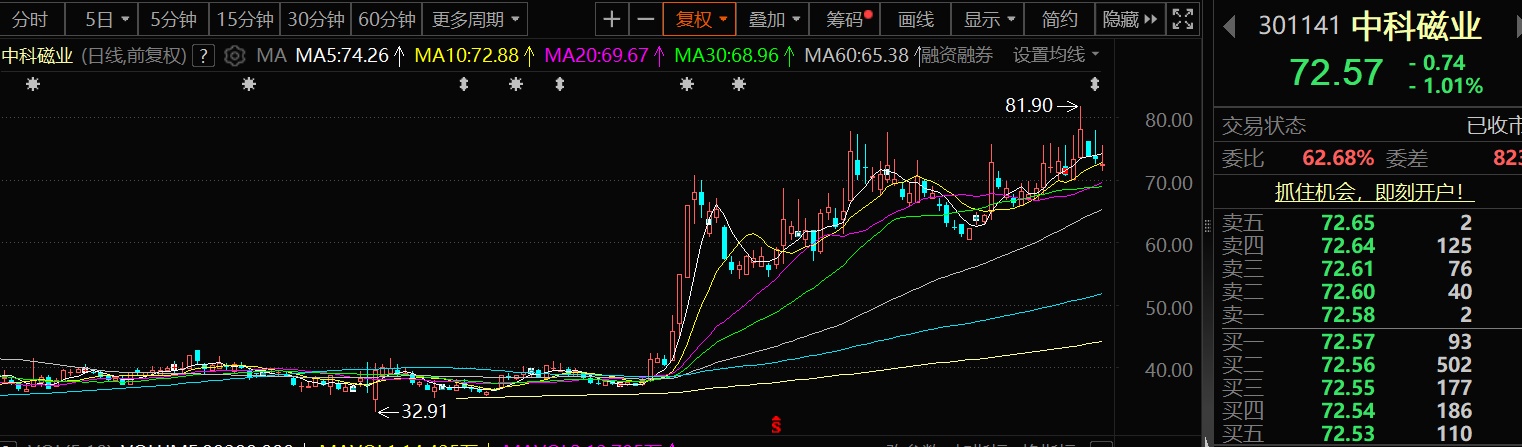Switch to the 分时 intraday tab
The height and width of the screenshot is (447, 1522).
(31, 18)
